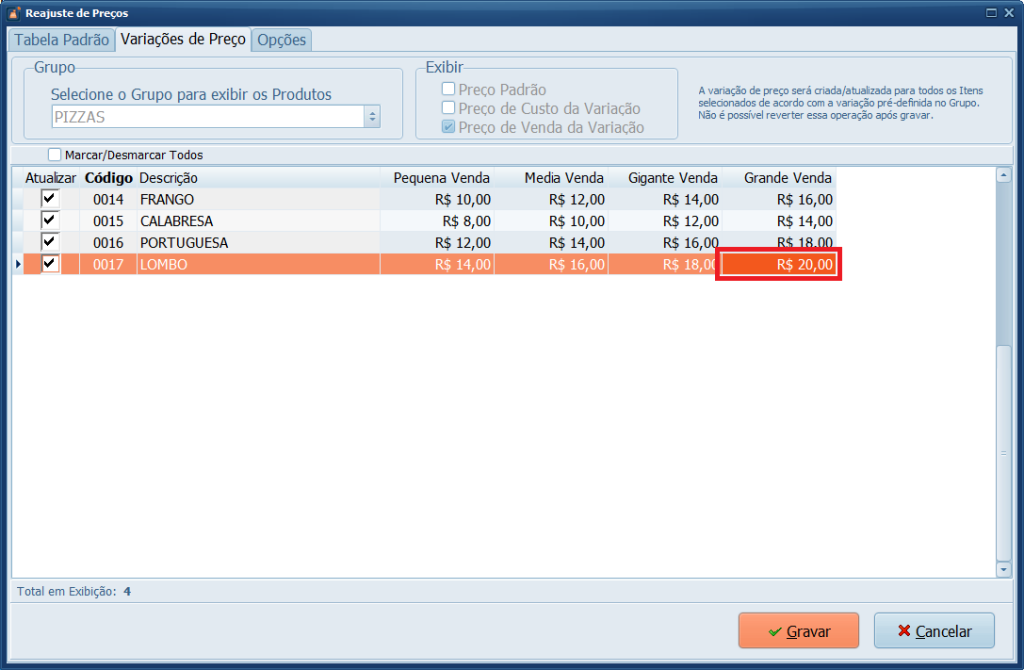Uncheck the Atualizar box for LOMBO

click(x=49, y=264)
